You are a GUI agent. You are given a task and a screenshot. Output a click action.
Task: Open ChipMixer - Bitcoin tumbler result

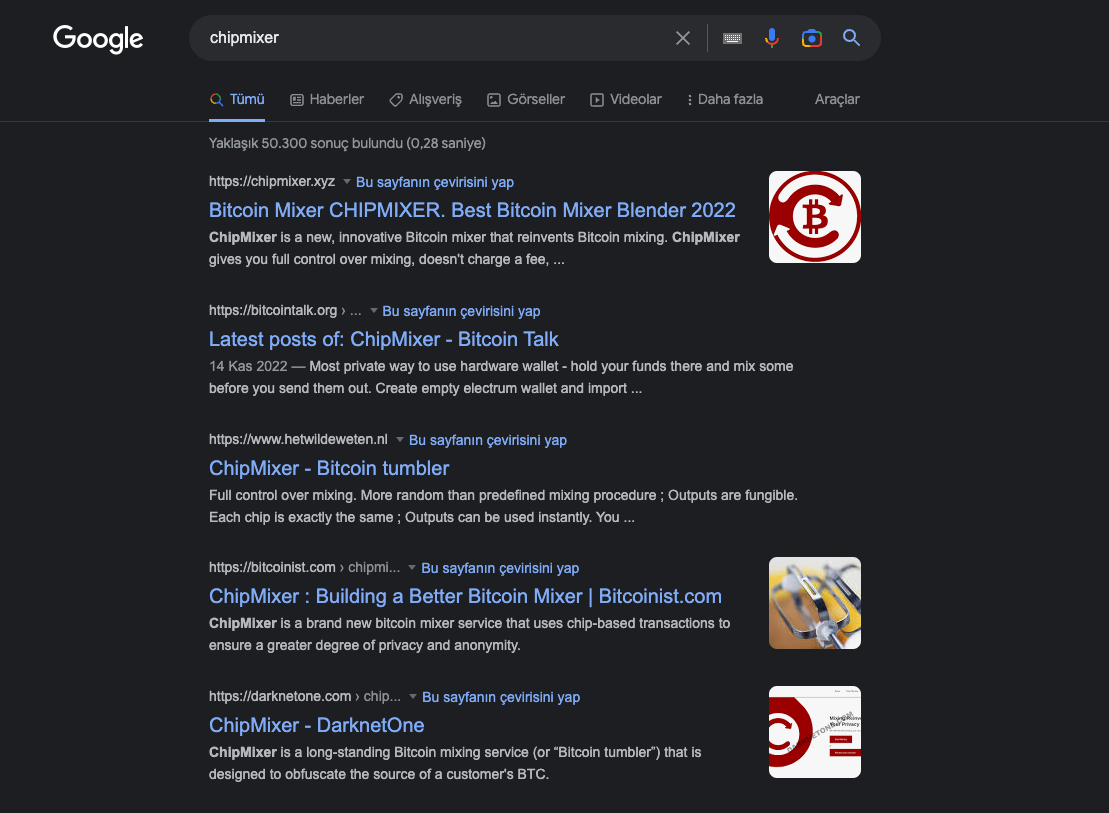click(x=329, y=468)
